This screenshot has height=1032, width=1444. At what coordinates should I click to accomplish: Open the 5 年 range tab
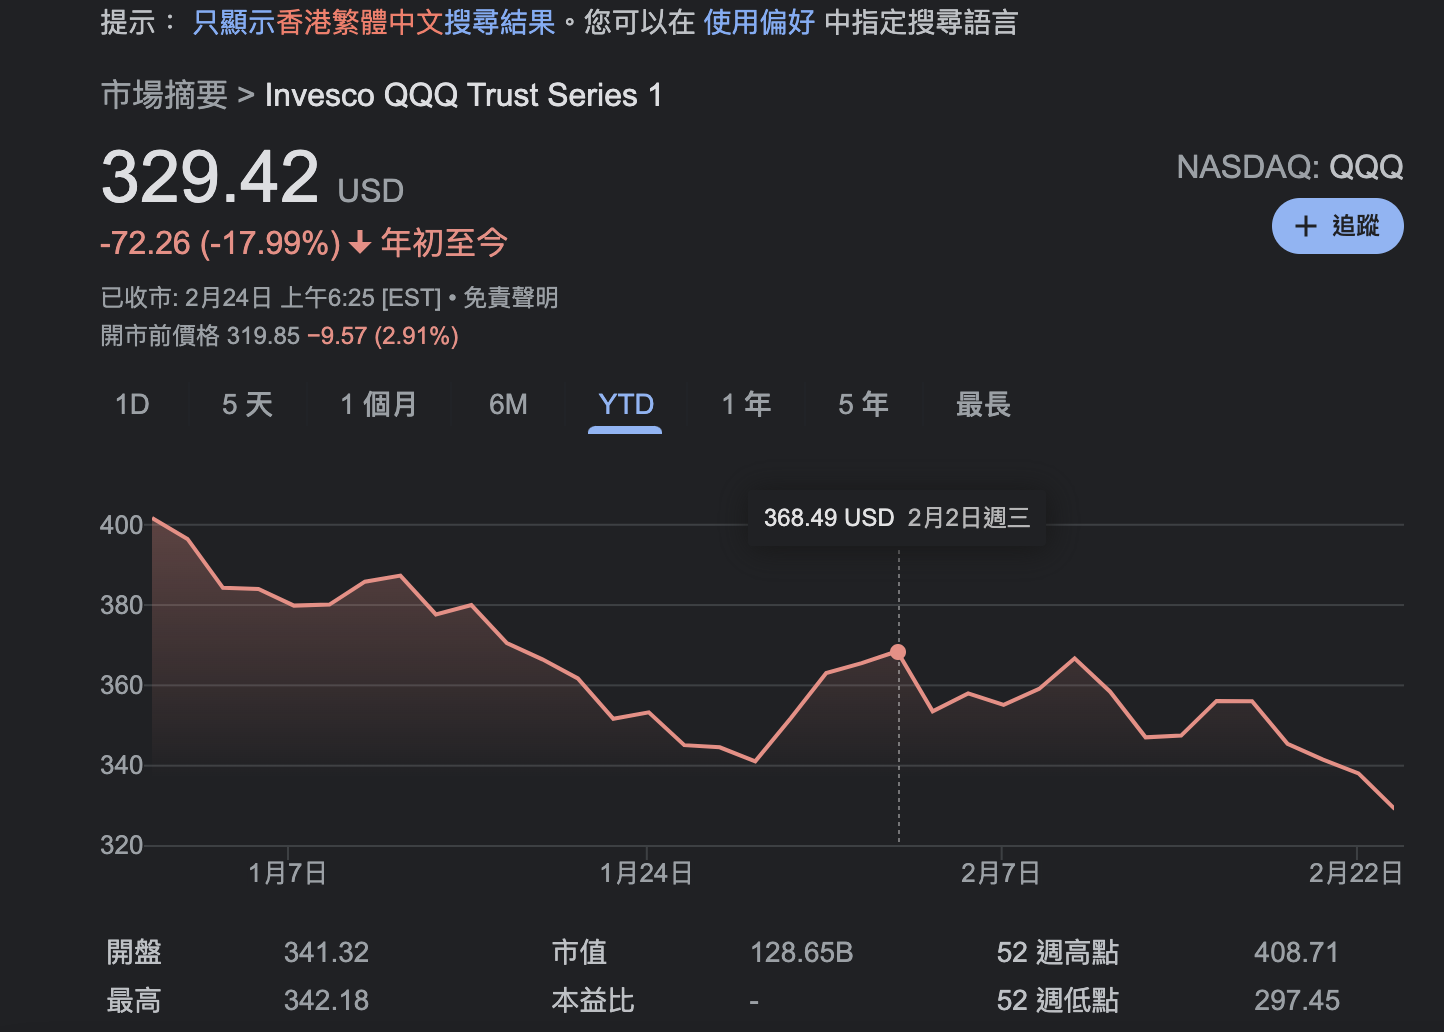pos(863,405)
